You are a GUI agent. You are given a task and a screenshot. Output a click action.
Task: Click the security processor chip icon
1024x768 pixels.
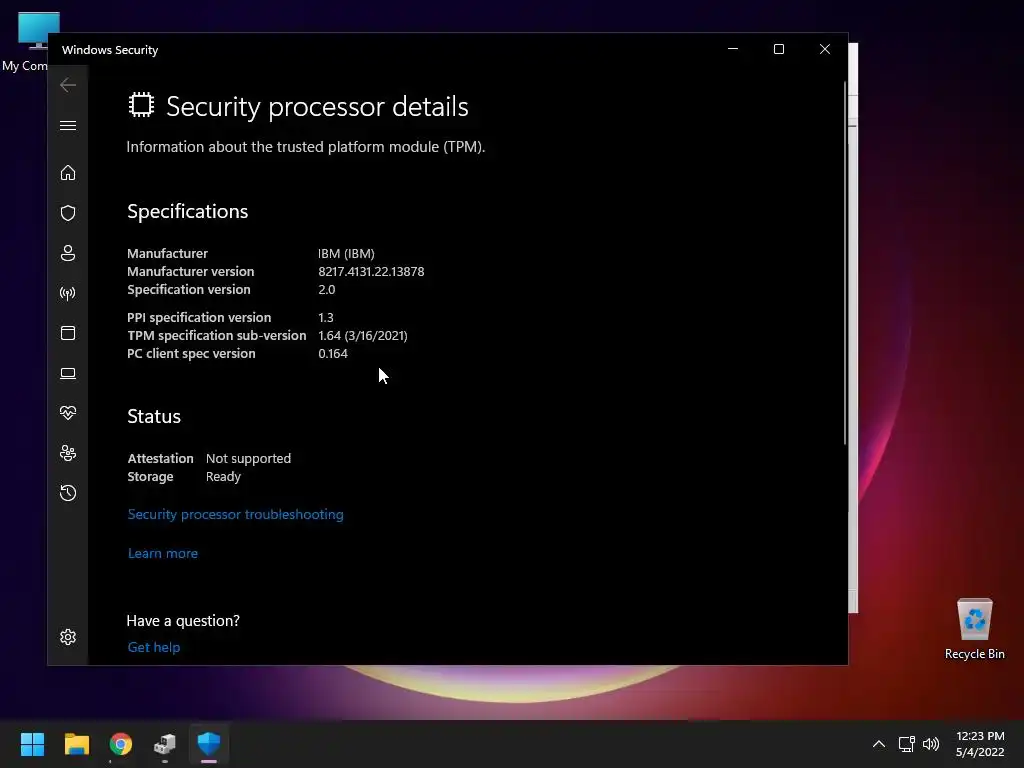tap(141, 105)
